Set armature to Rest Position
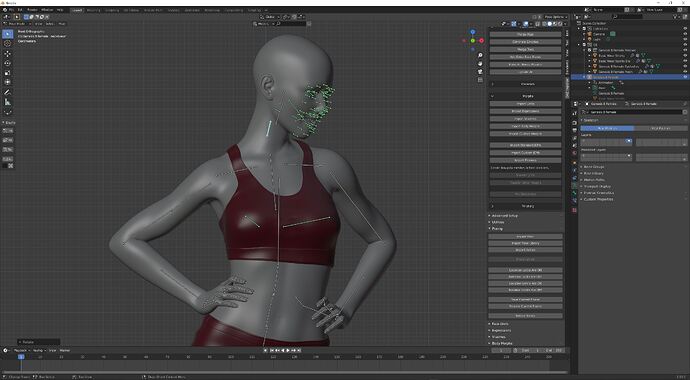Image resolution: width=690 pixels, height=380 pixels. 661,128
